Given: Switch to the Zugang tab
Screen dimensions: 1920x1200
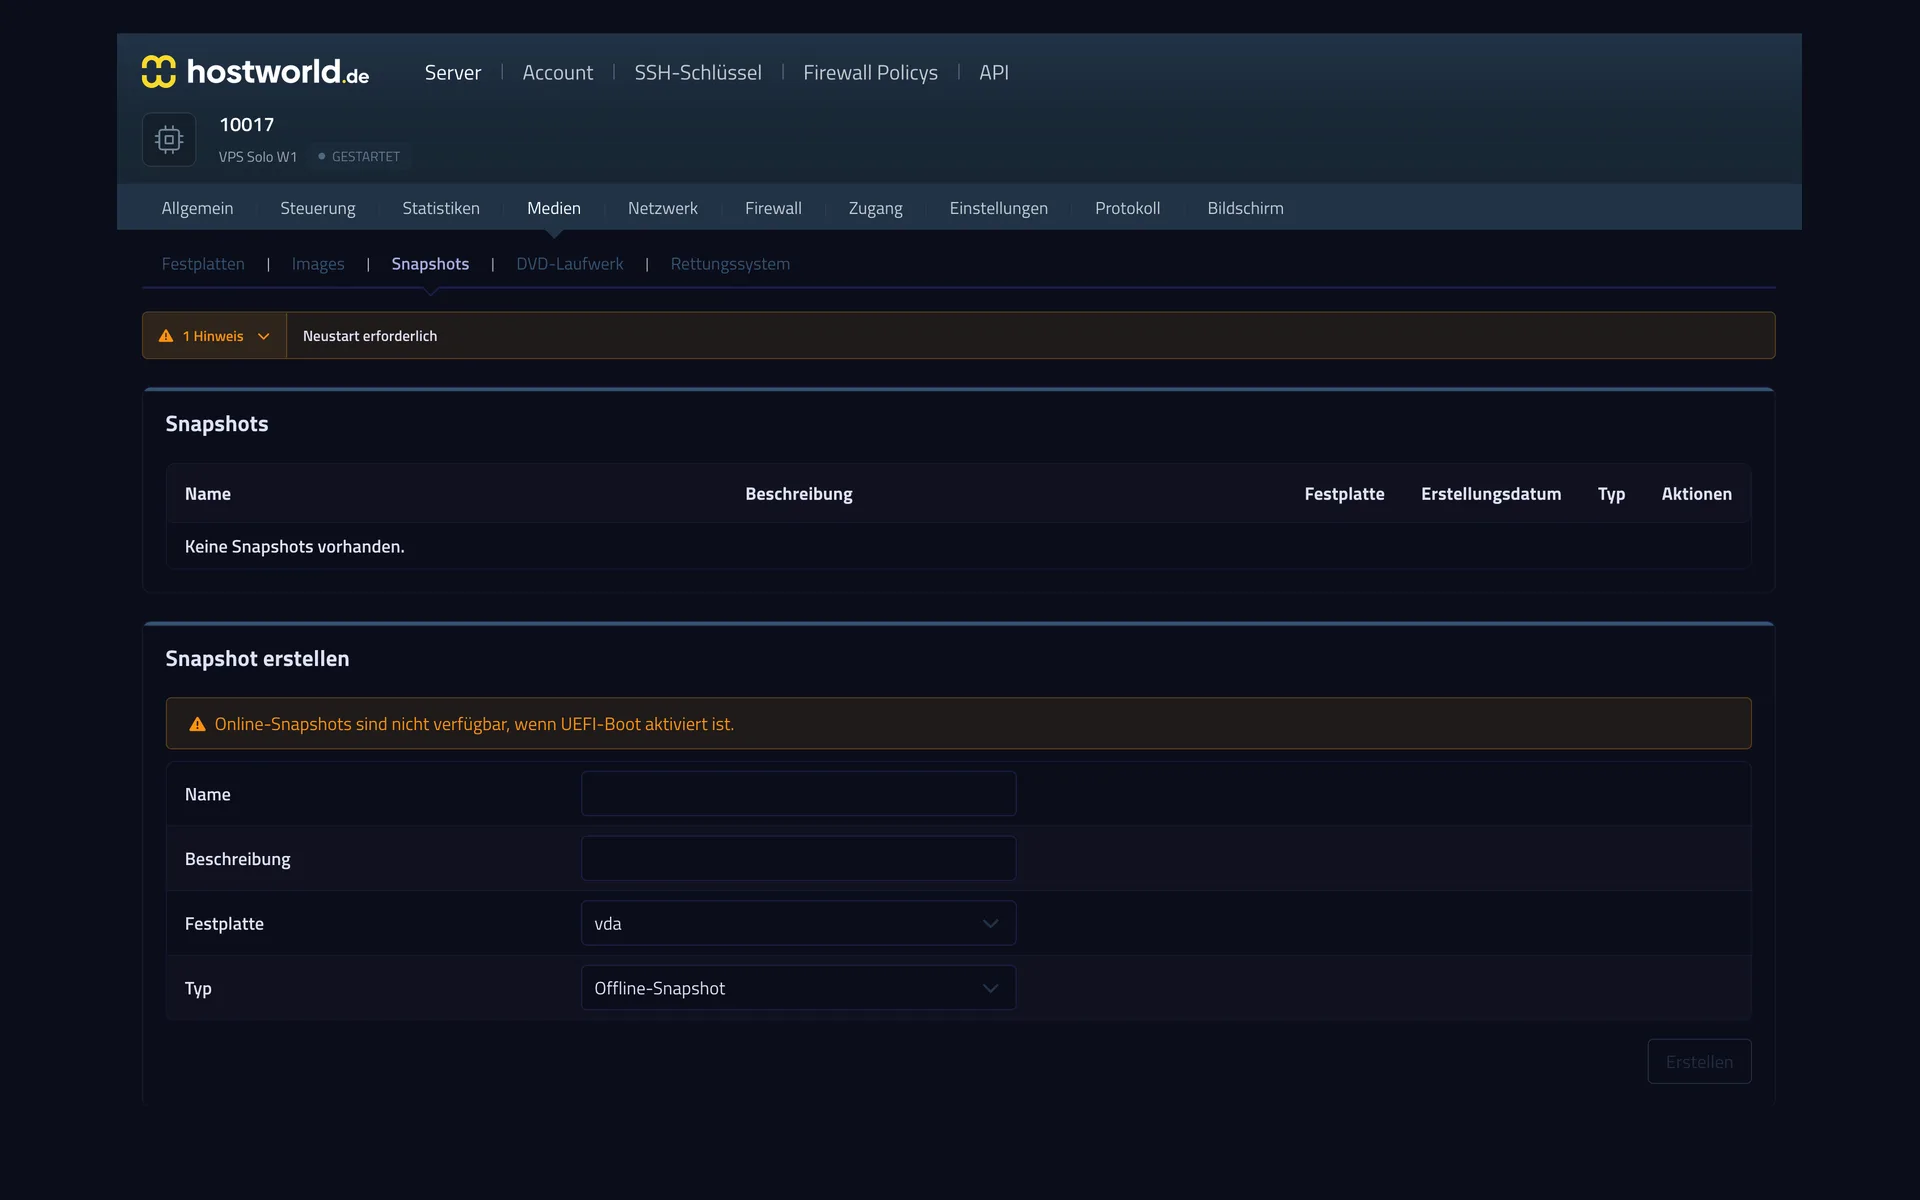Looking at the screenshot, I should (x=875, y=208).
